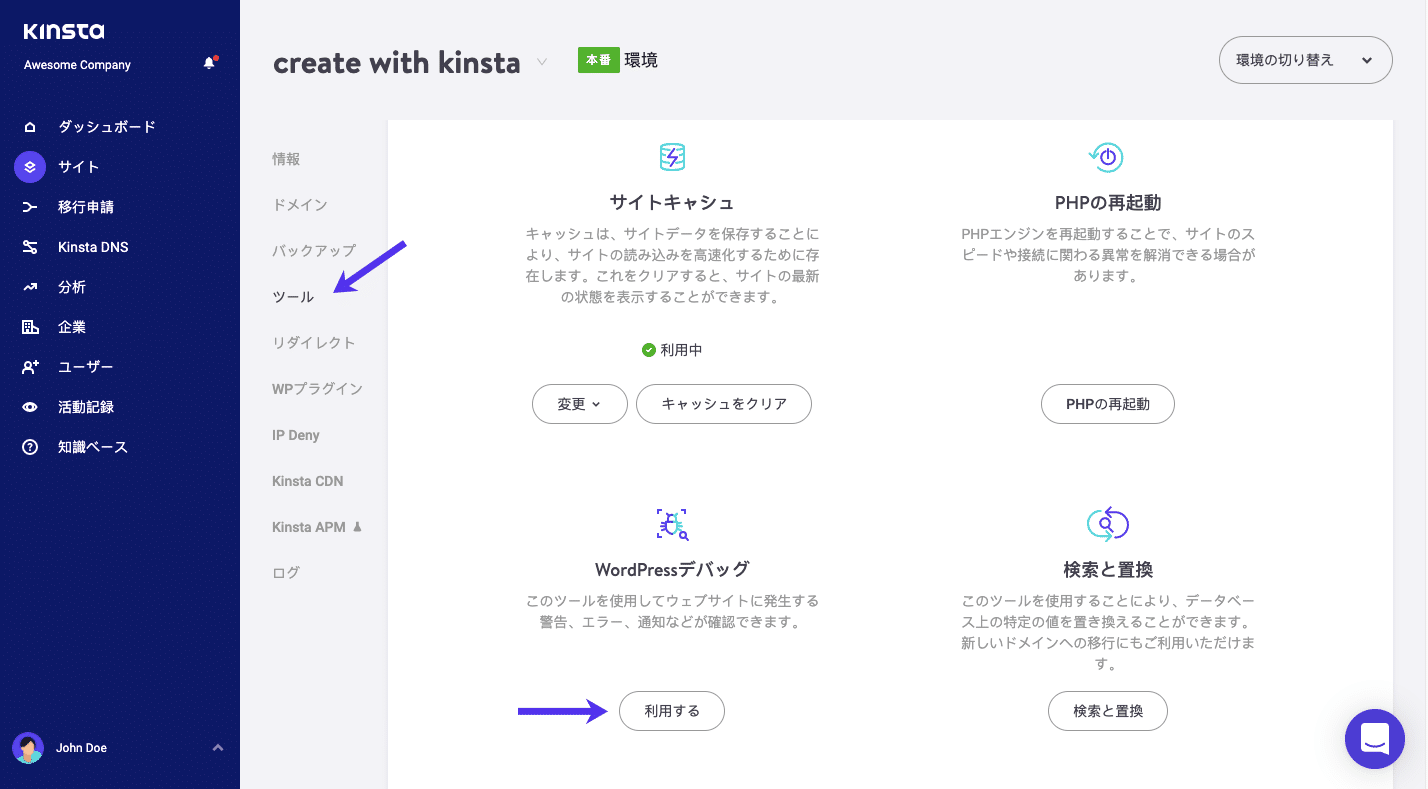Select the ツール tab in site menu
Image resolution: width=1428 pixels, height=789 pixels.
pos(293,297)
